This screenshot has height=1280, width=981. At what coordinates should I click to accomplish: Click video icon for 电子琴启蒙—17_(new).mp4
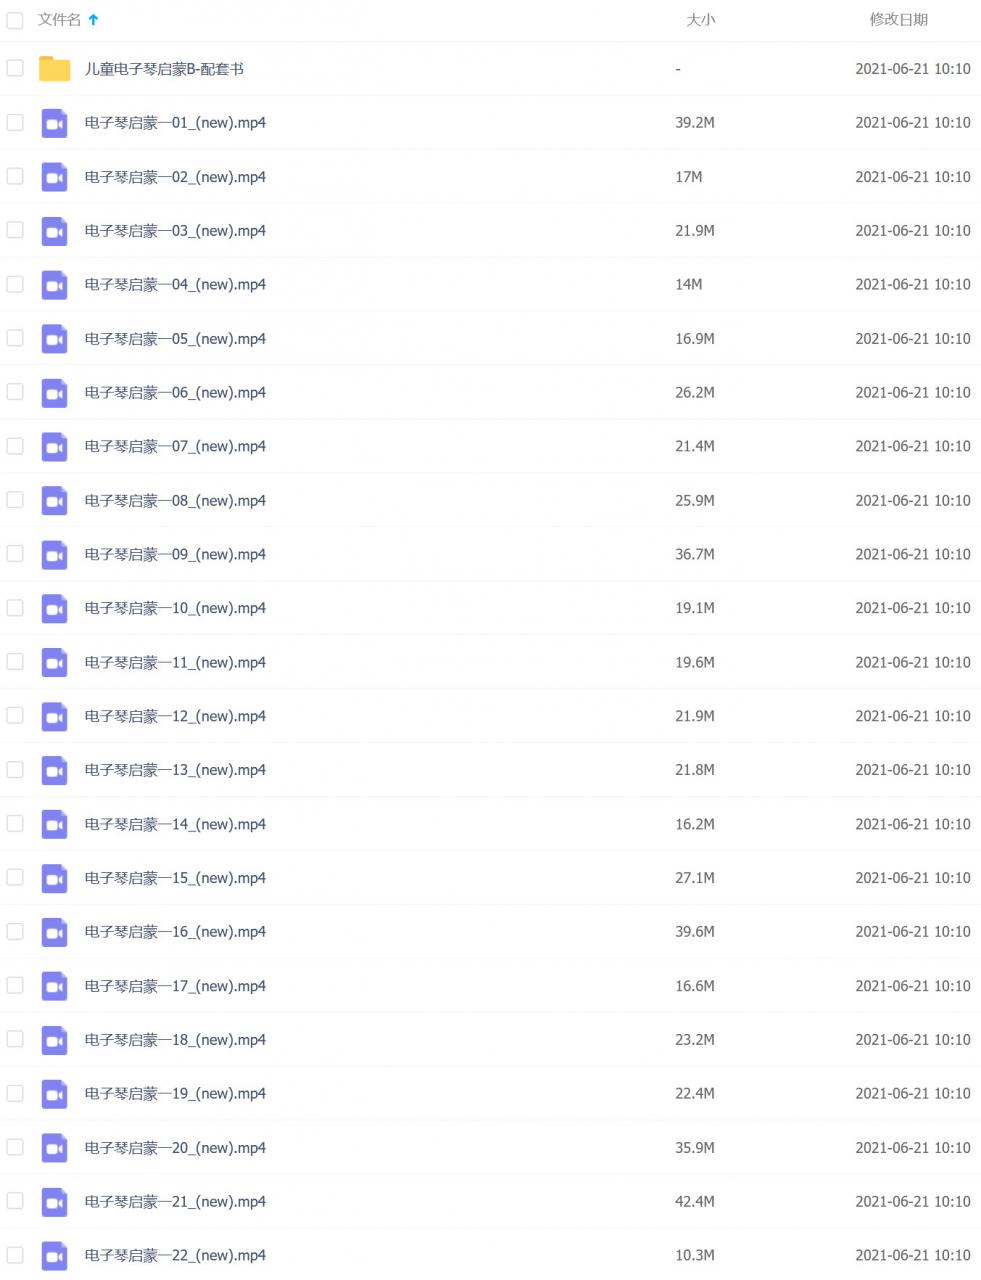[54, 986]
